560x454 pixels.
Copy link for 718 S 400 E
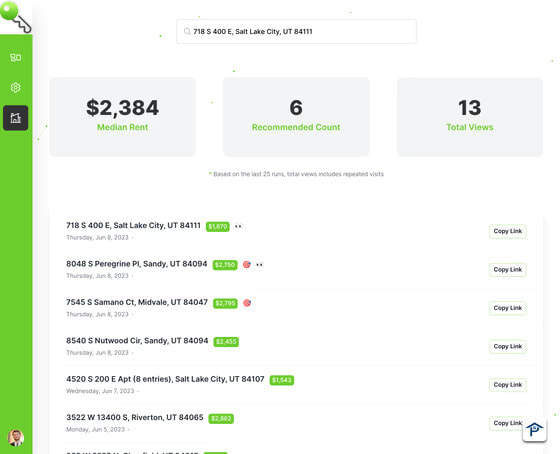[508, 231]
